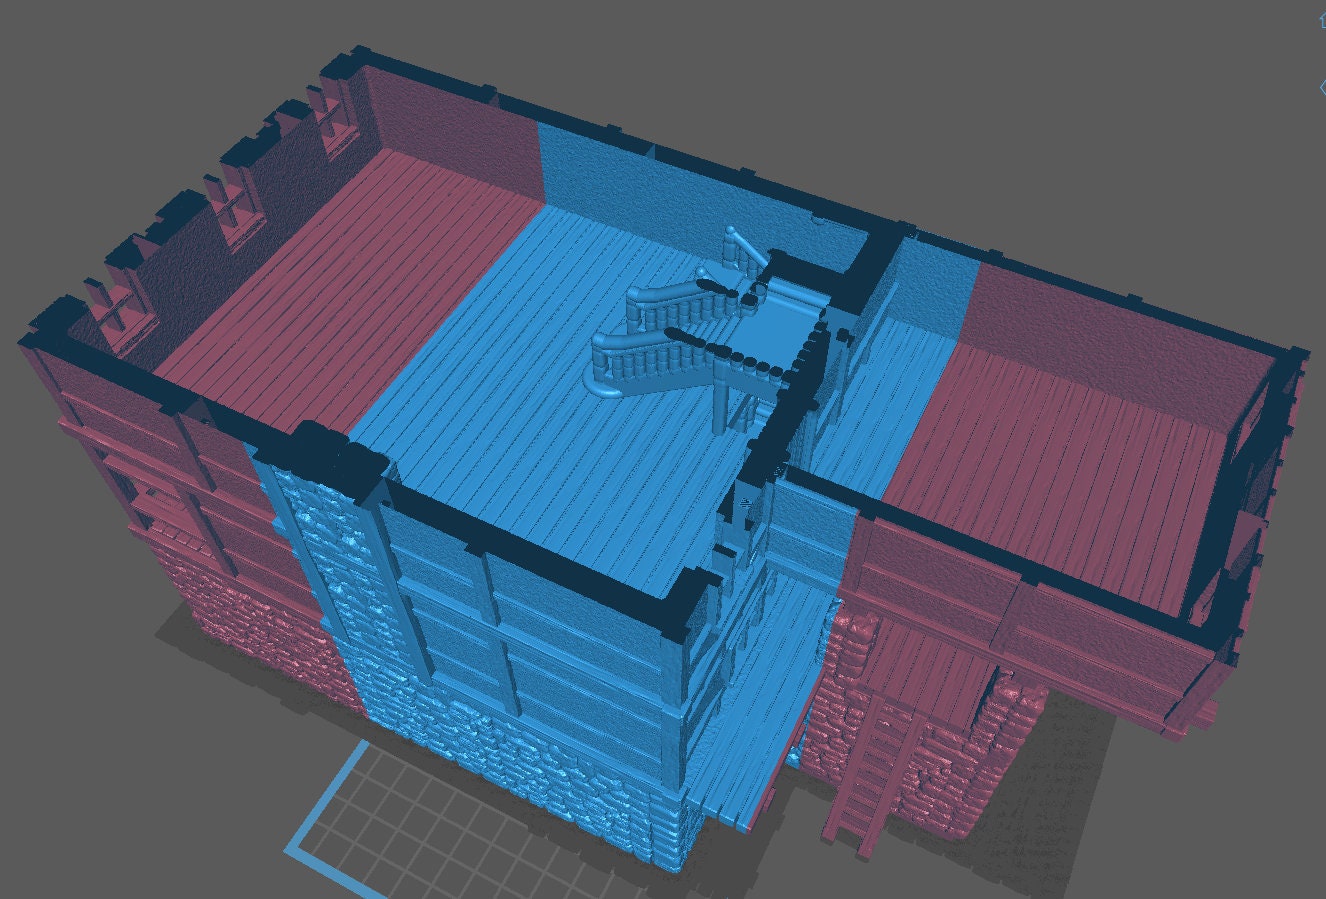The width and height of the screenshot is (1326, 899).
Task: Click the orient/rotate cube icon on right edge
Action: pyautogui.click(x=1322, y=88)
